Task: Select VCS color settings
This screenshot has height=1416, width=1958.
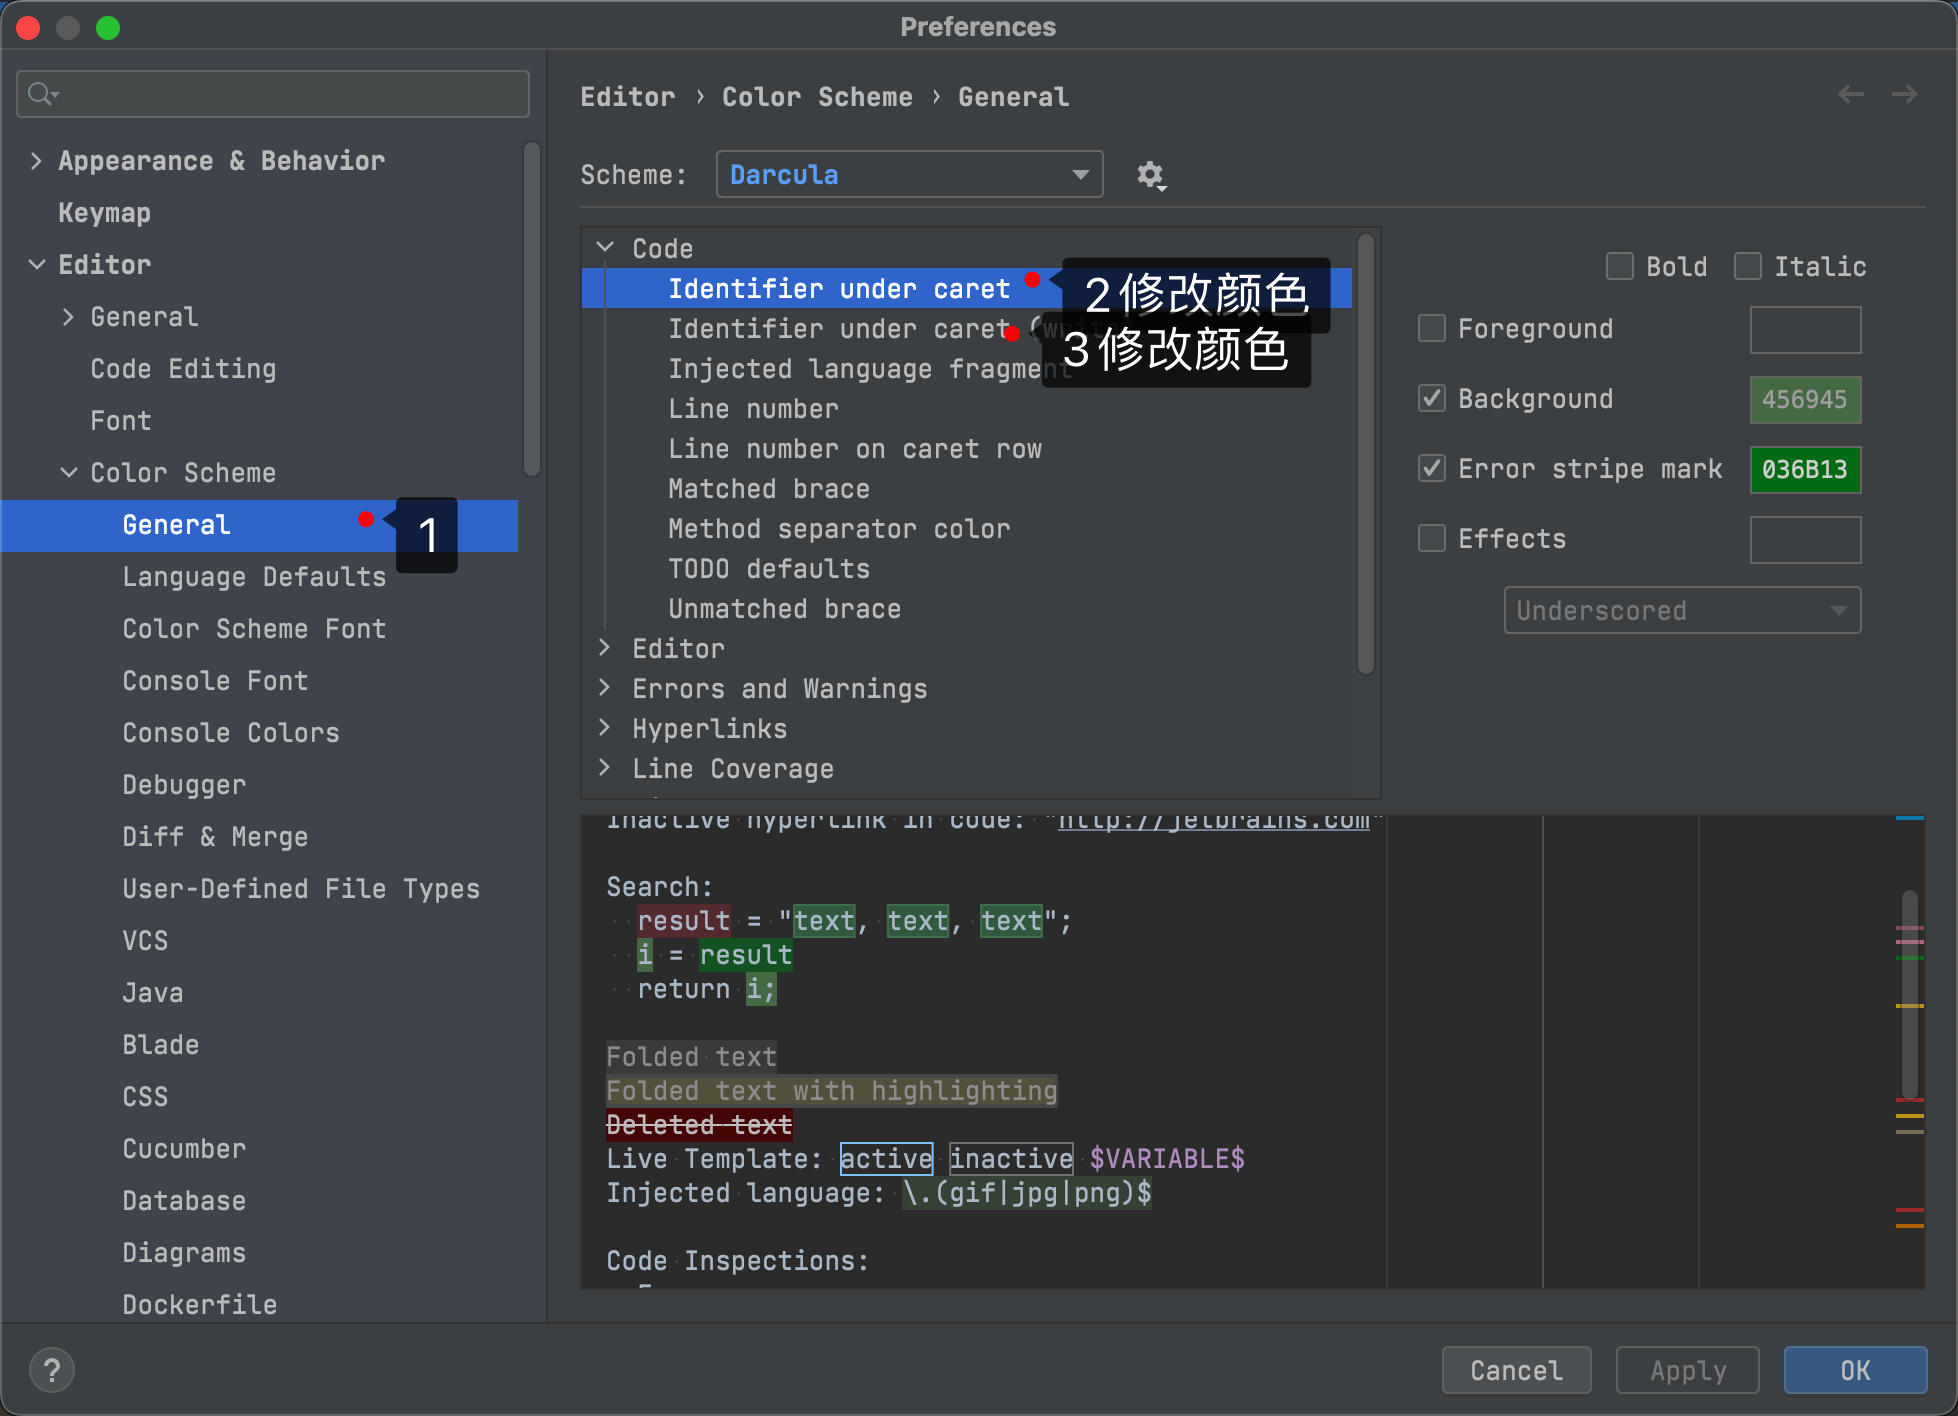Action: [x=145, y=941]
